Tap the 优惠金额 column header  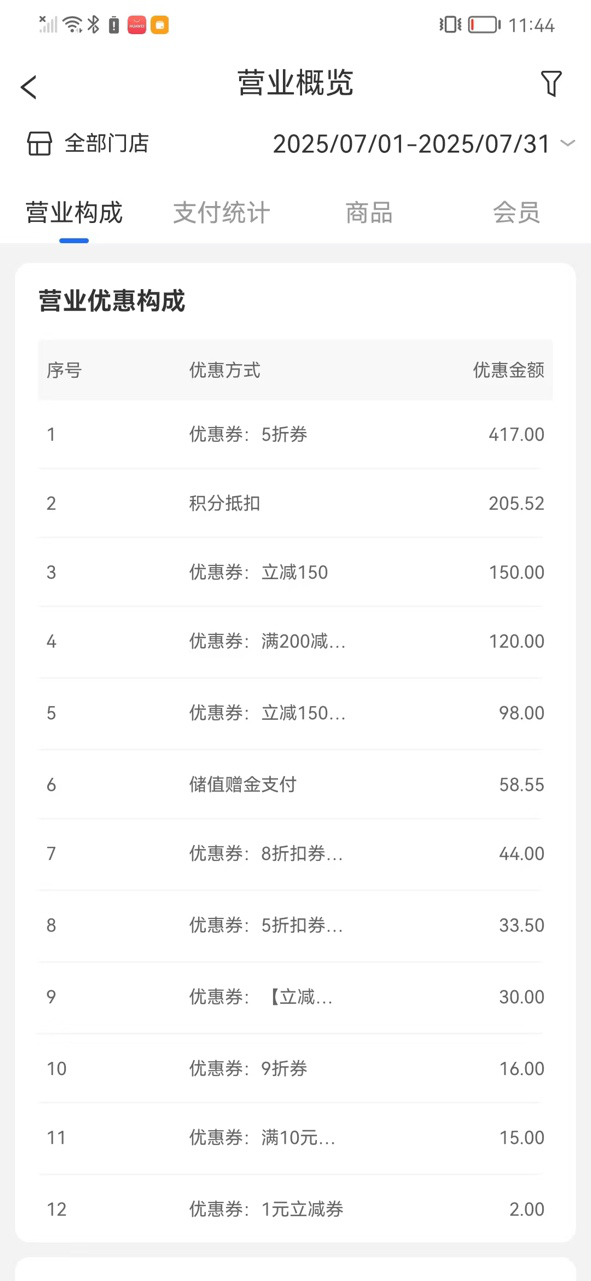pos(508,370)
